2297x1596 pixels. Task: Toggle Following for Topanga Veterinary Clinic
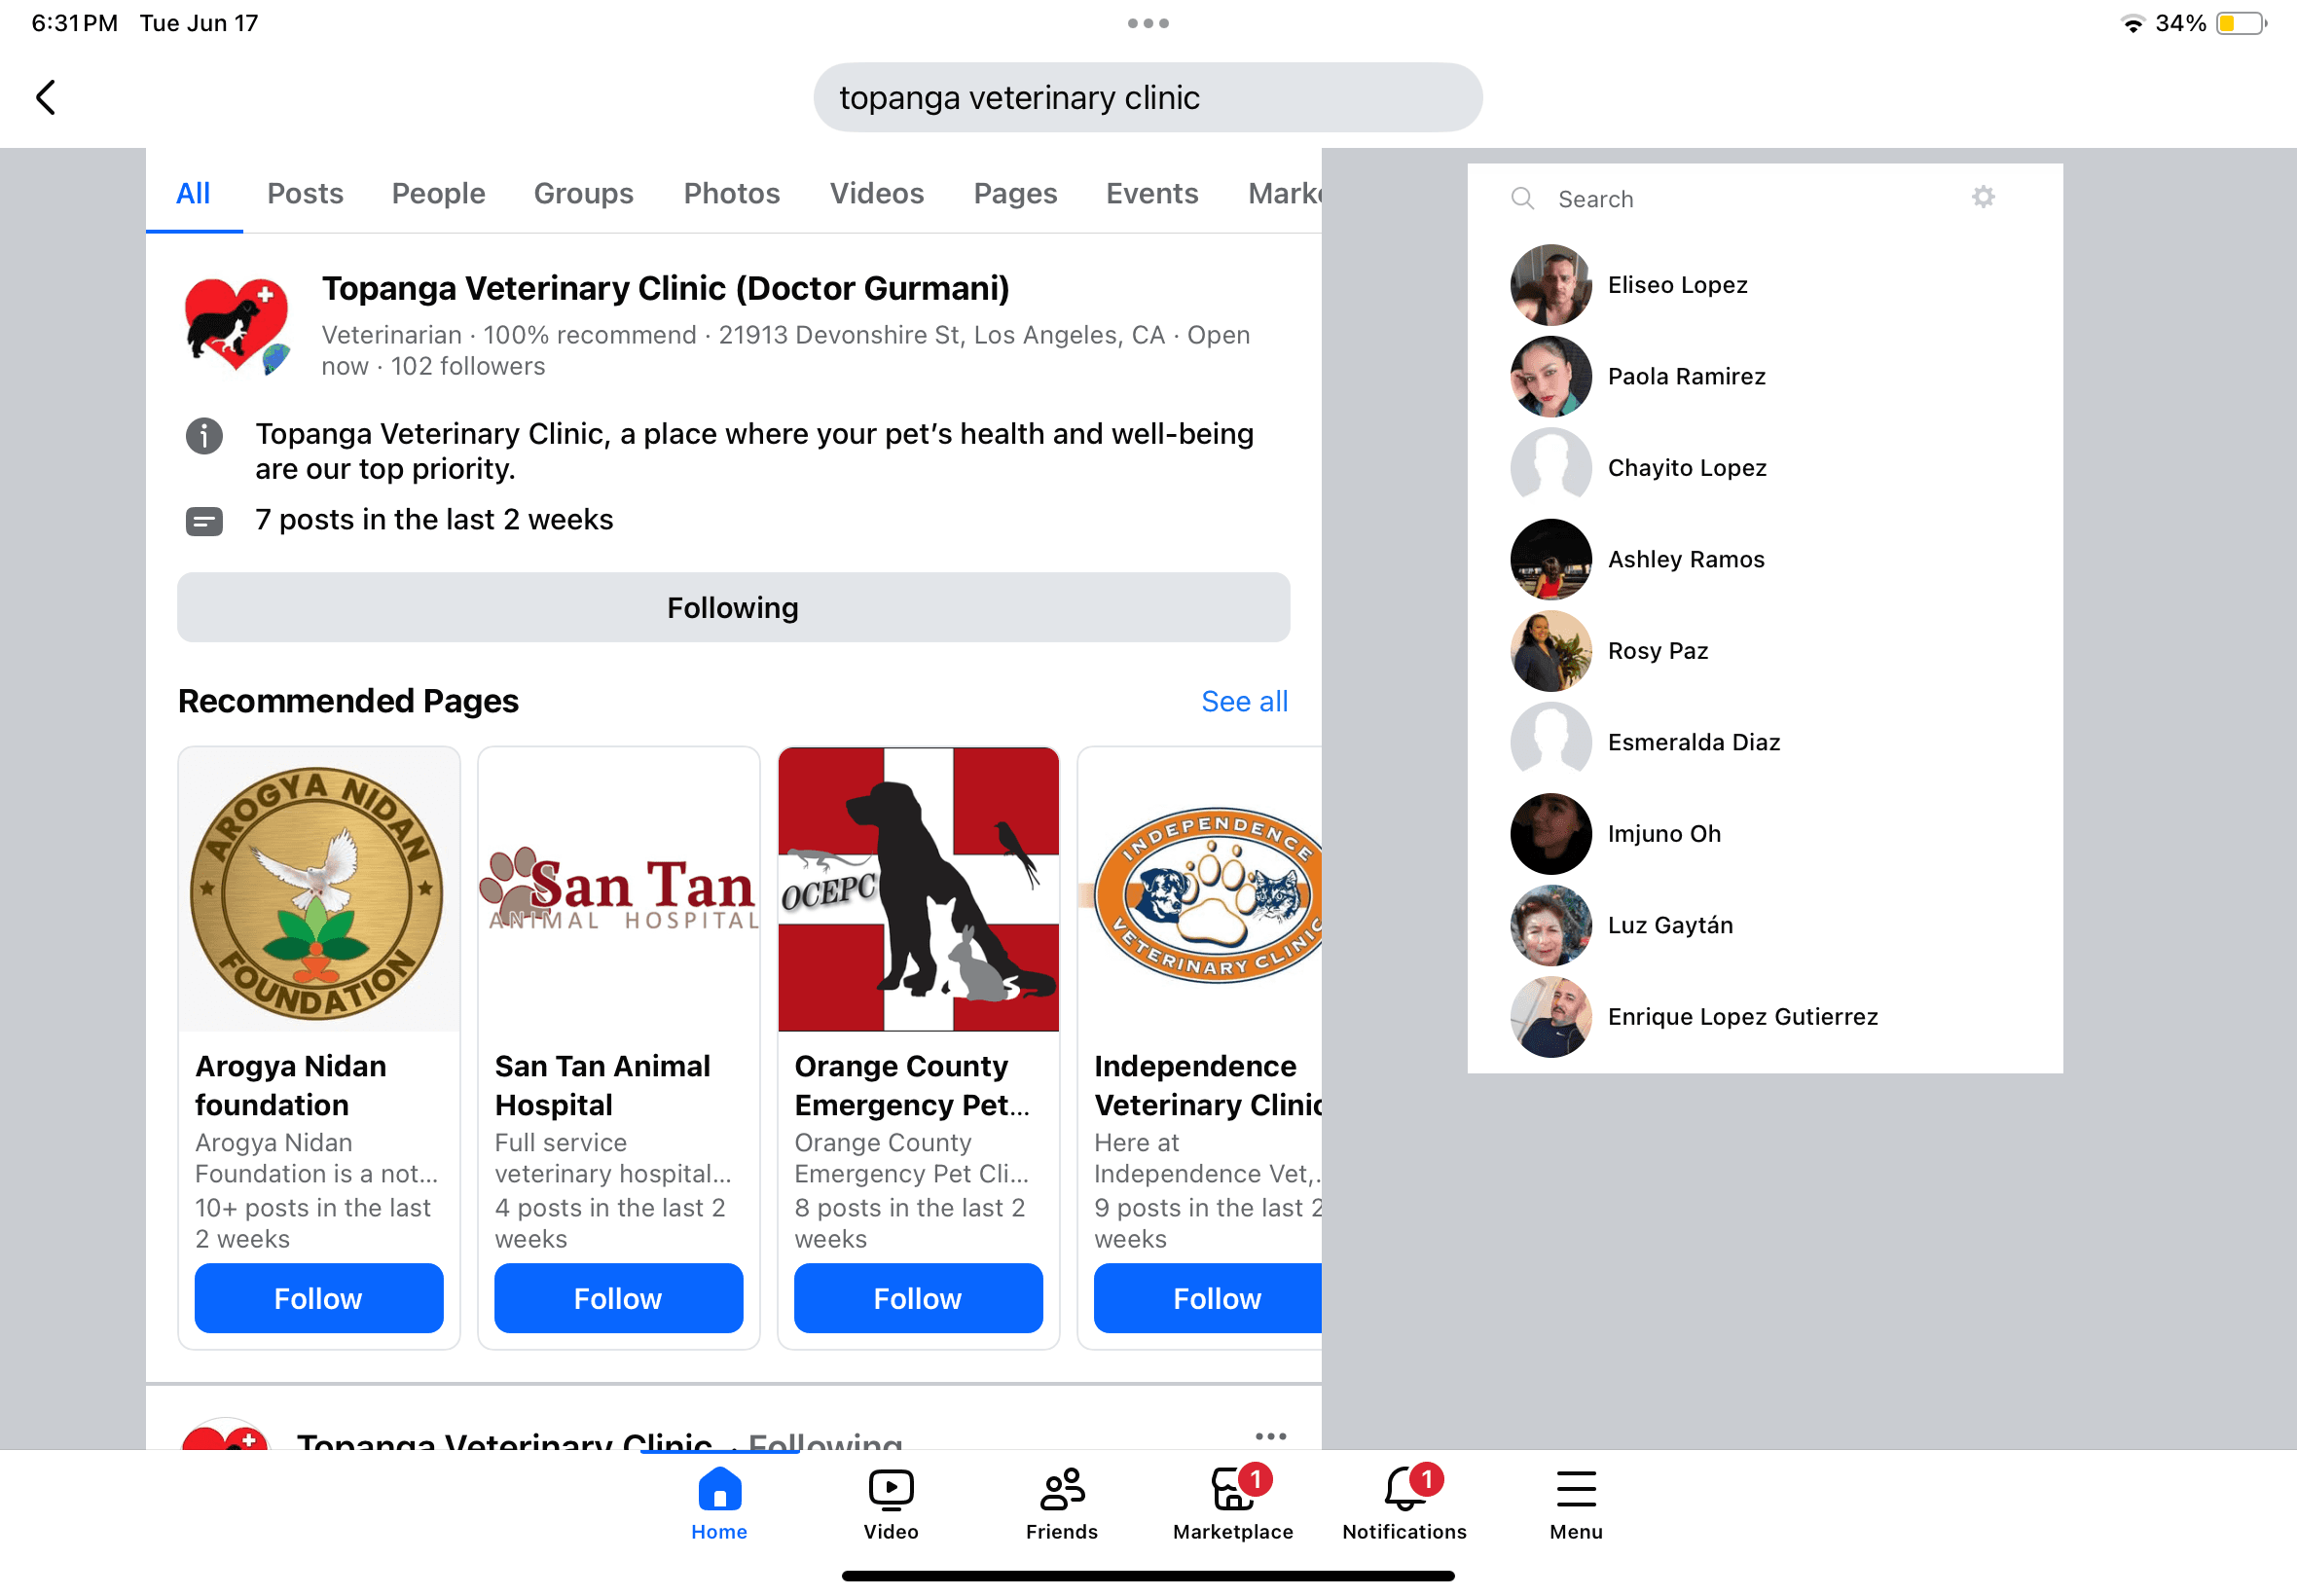coord(733,607)
